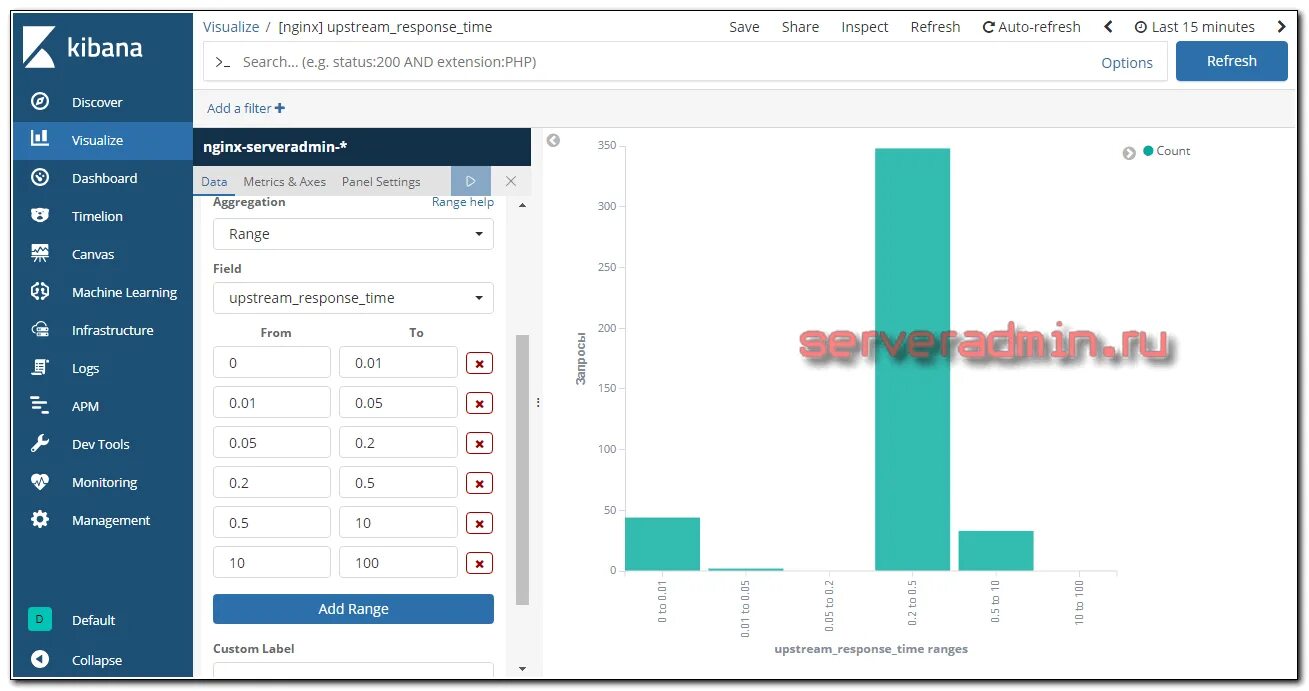Open the Infrastructure icon

tap(40, 329)
